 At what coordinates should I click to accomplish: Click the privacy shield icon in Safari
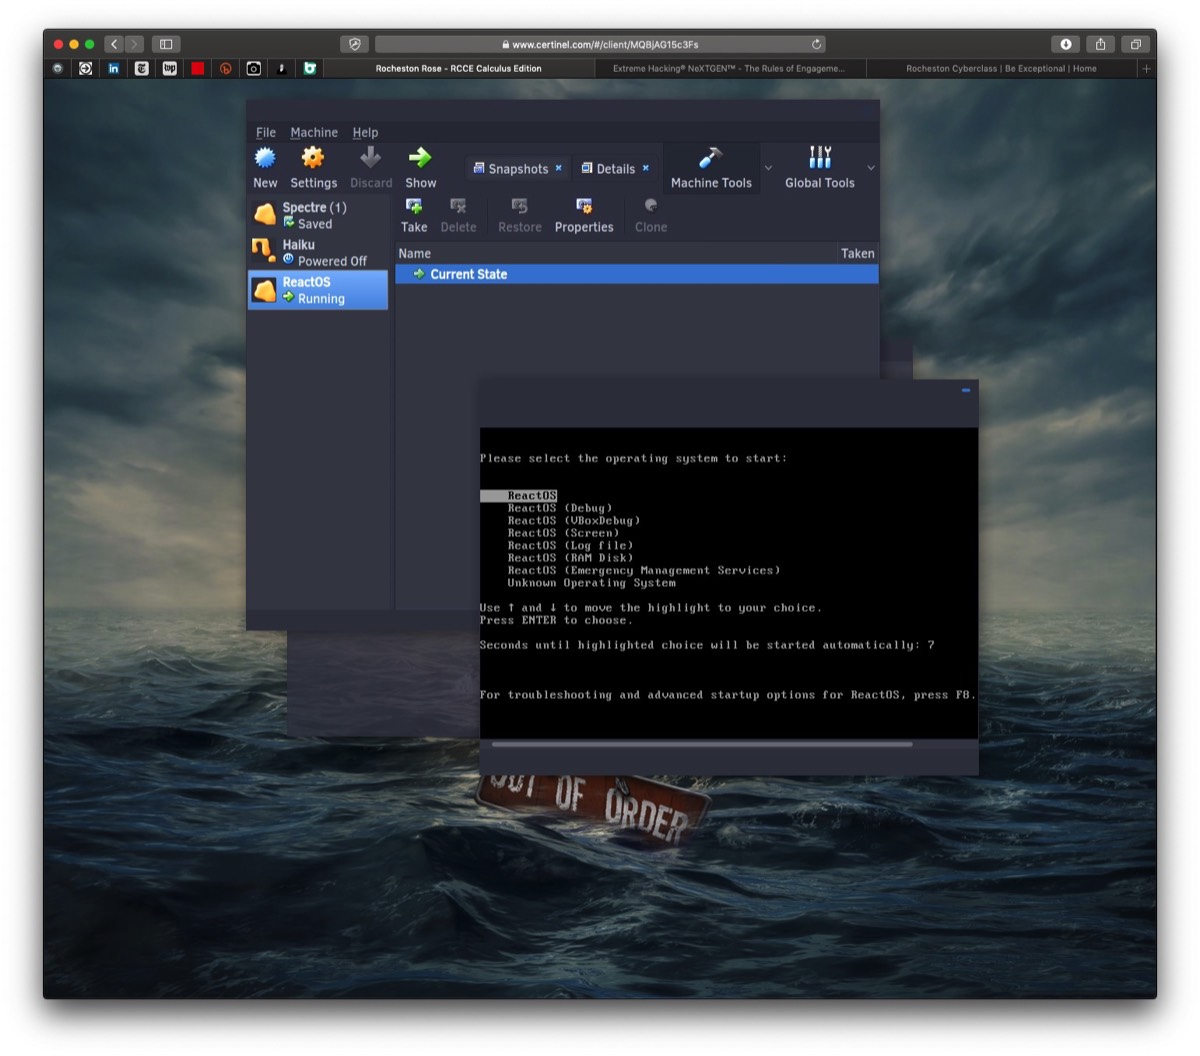coord(355,44)
